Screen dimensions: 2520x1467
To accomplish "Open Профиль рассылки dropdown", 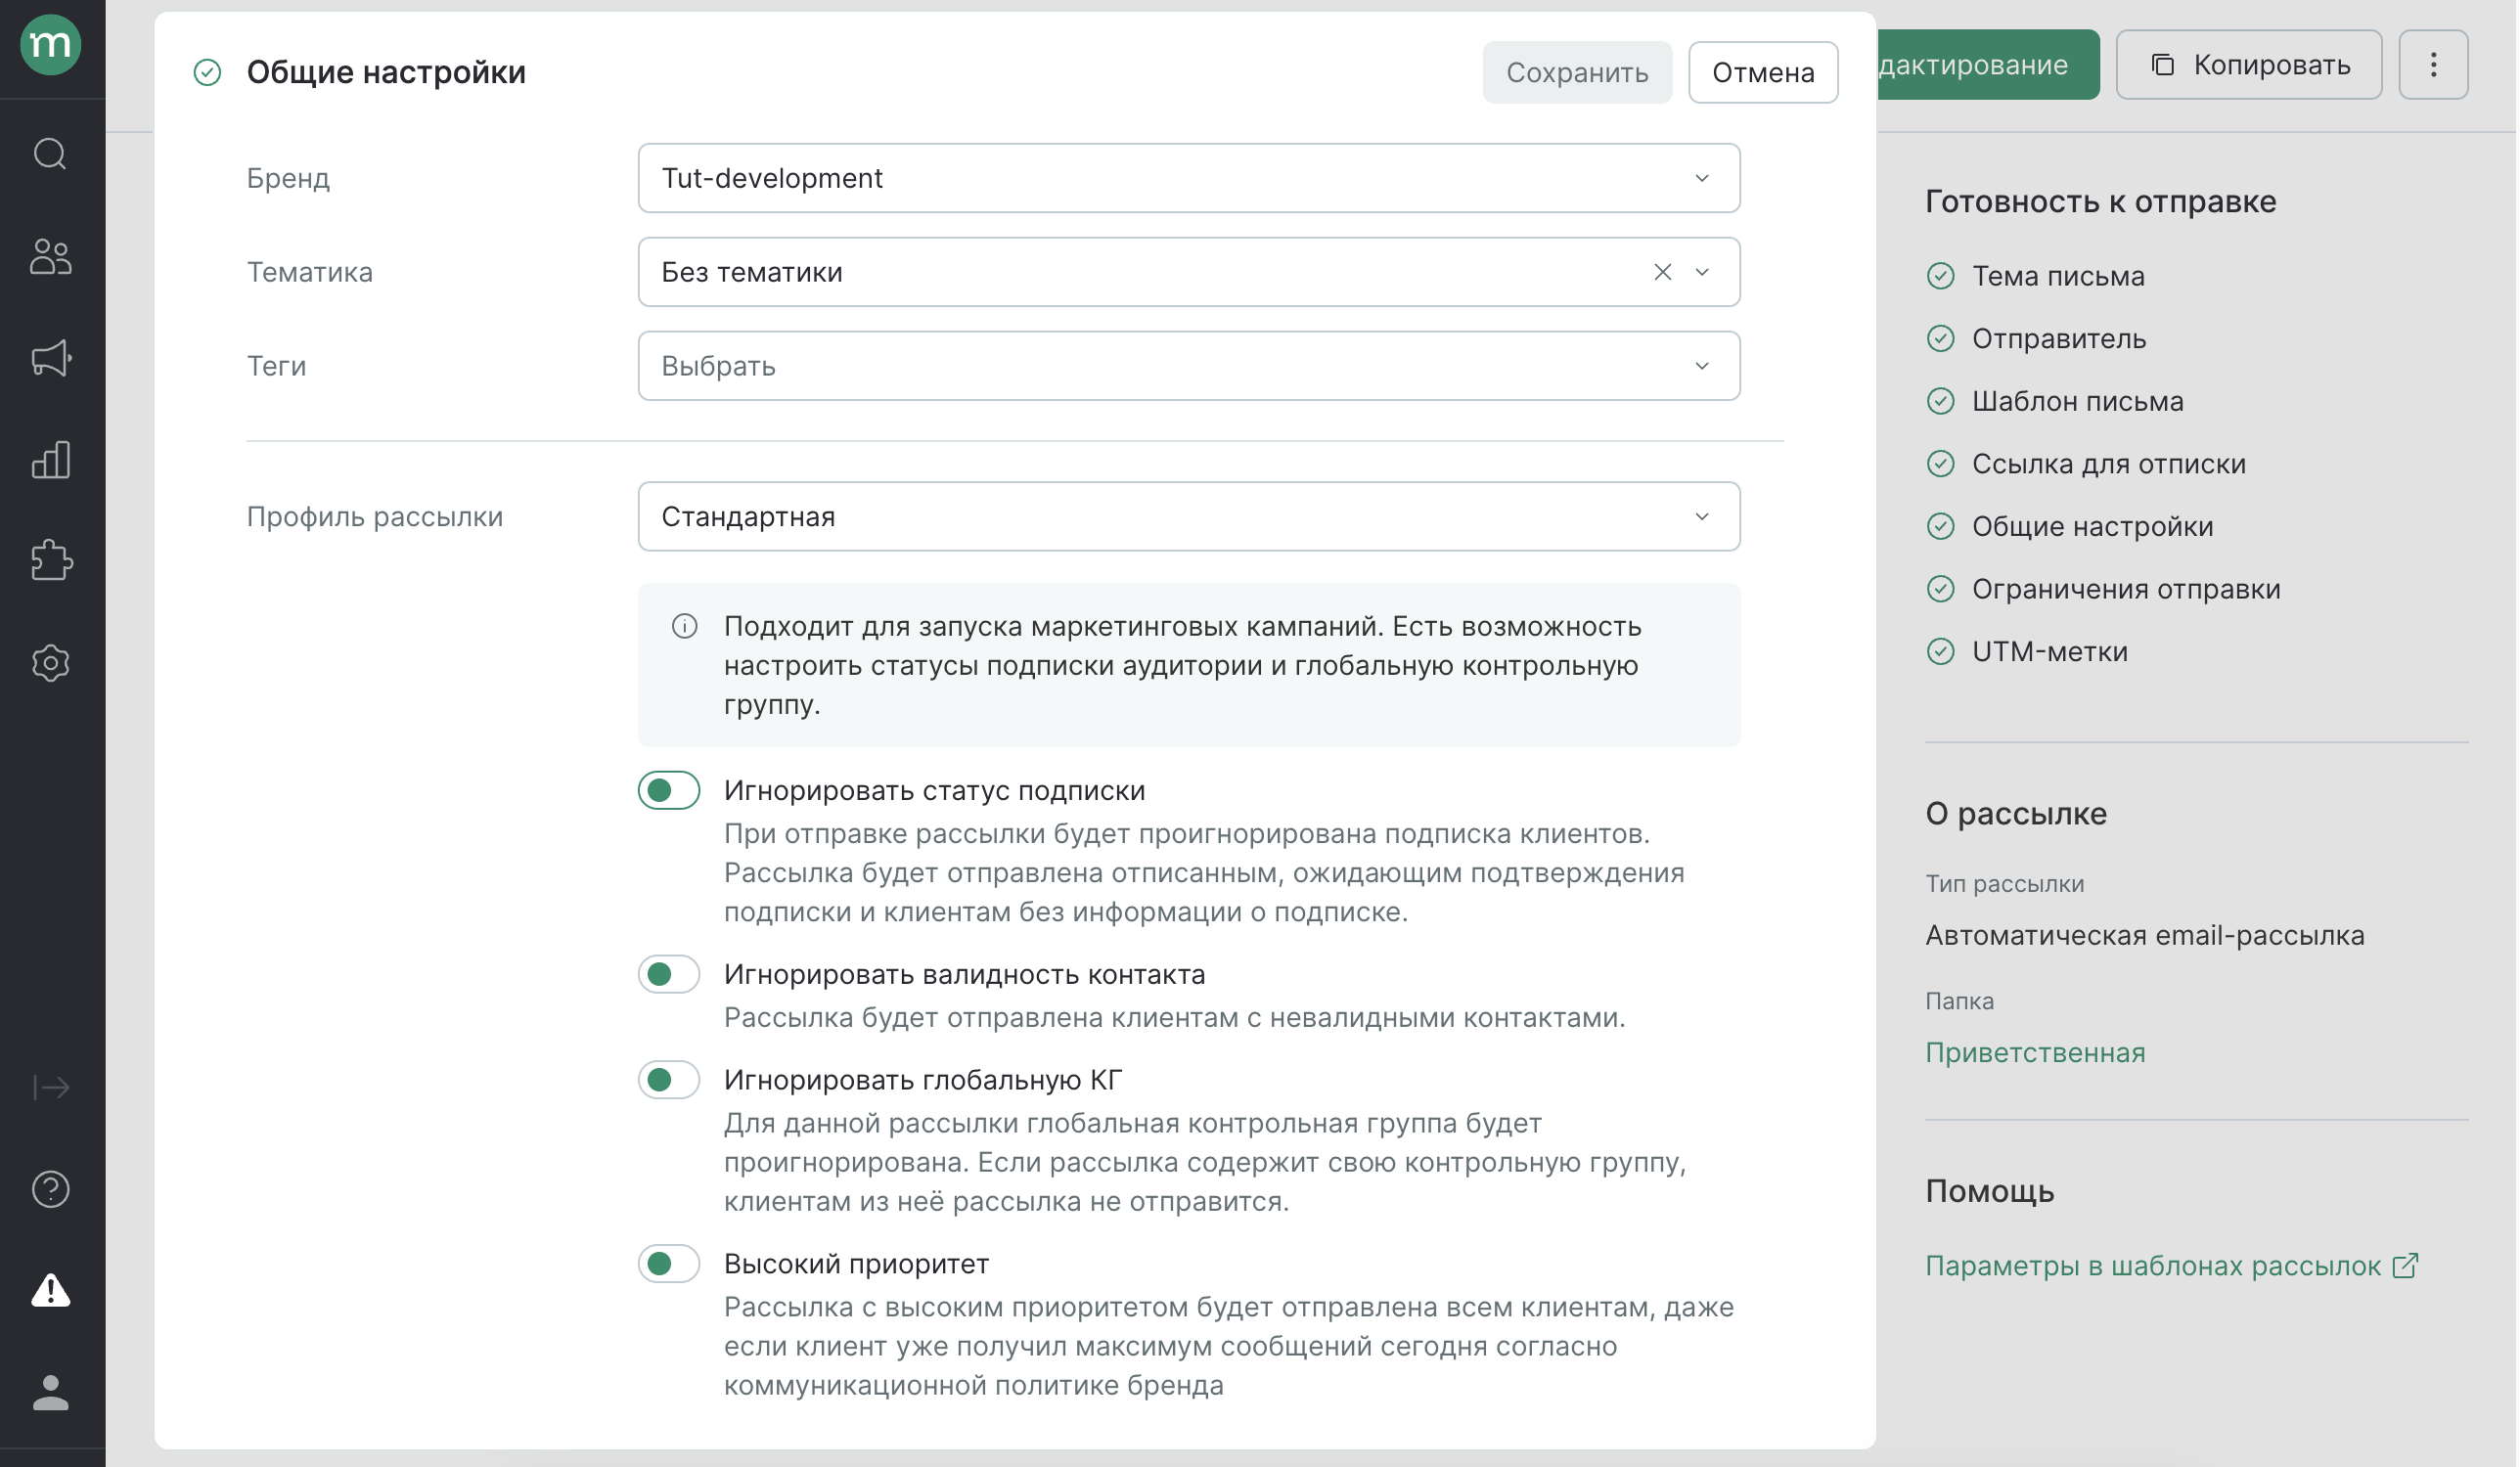I will click(1189, 516).
